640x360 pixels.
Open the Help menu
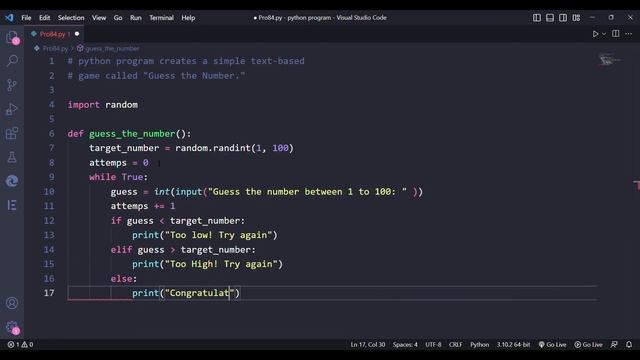pos(188,18)
